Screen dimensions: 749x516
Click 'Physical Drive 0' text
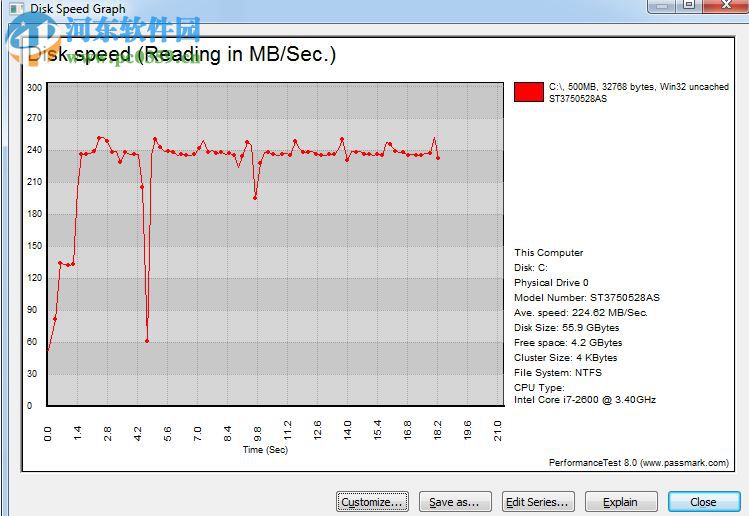[x=551, y=283]
